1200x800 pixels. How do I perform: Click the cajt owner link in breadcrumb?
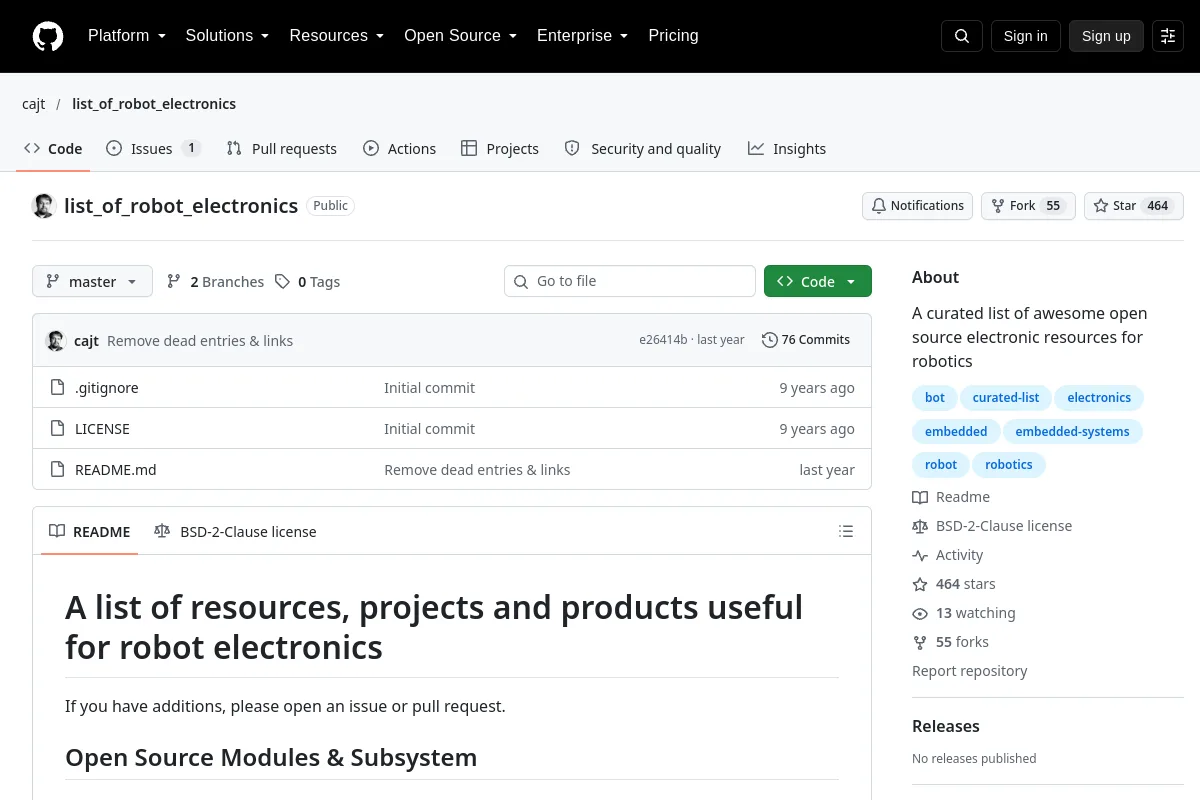(34, 104)
